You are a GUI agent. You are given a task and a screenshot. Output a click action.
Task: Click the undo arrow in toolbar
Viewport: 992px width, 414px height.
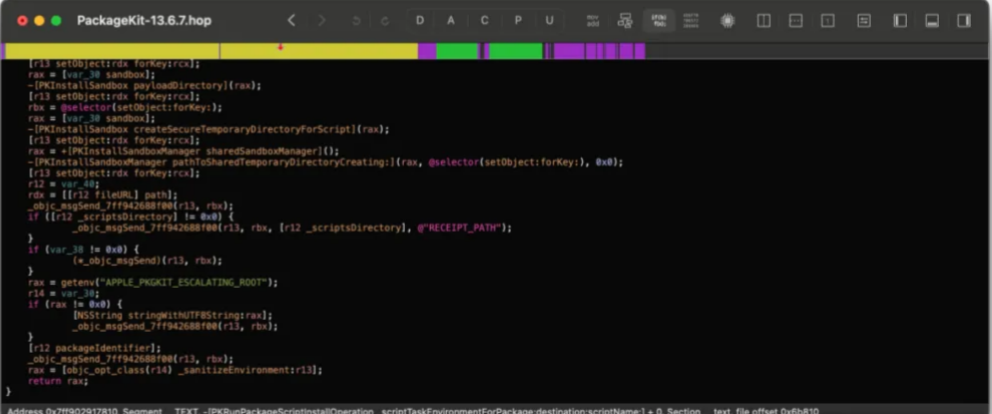click(x=356, y=21)
